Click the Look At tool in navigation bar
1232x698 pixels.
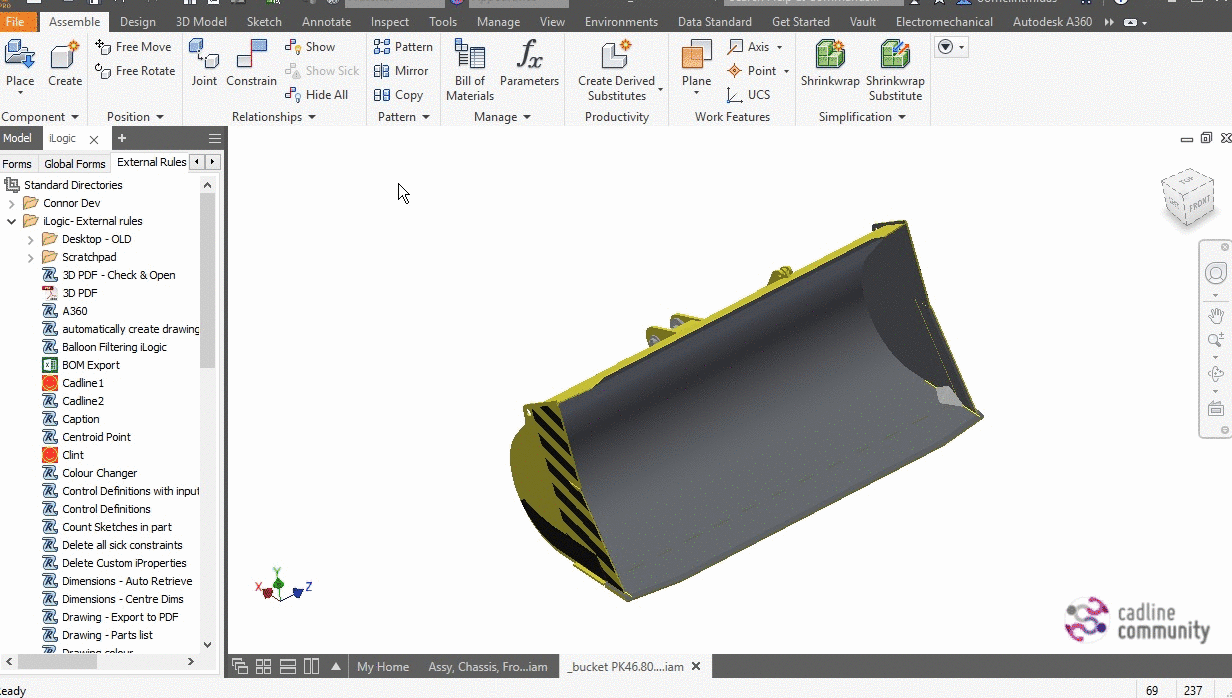point(1216,408)
